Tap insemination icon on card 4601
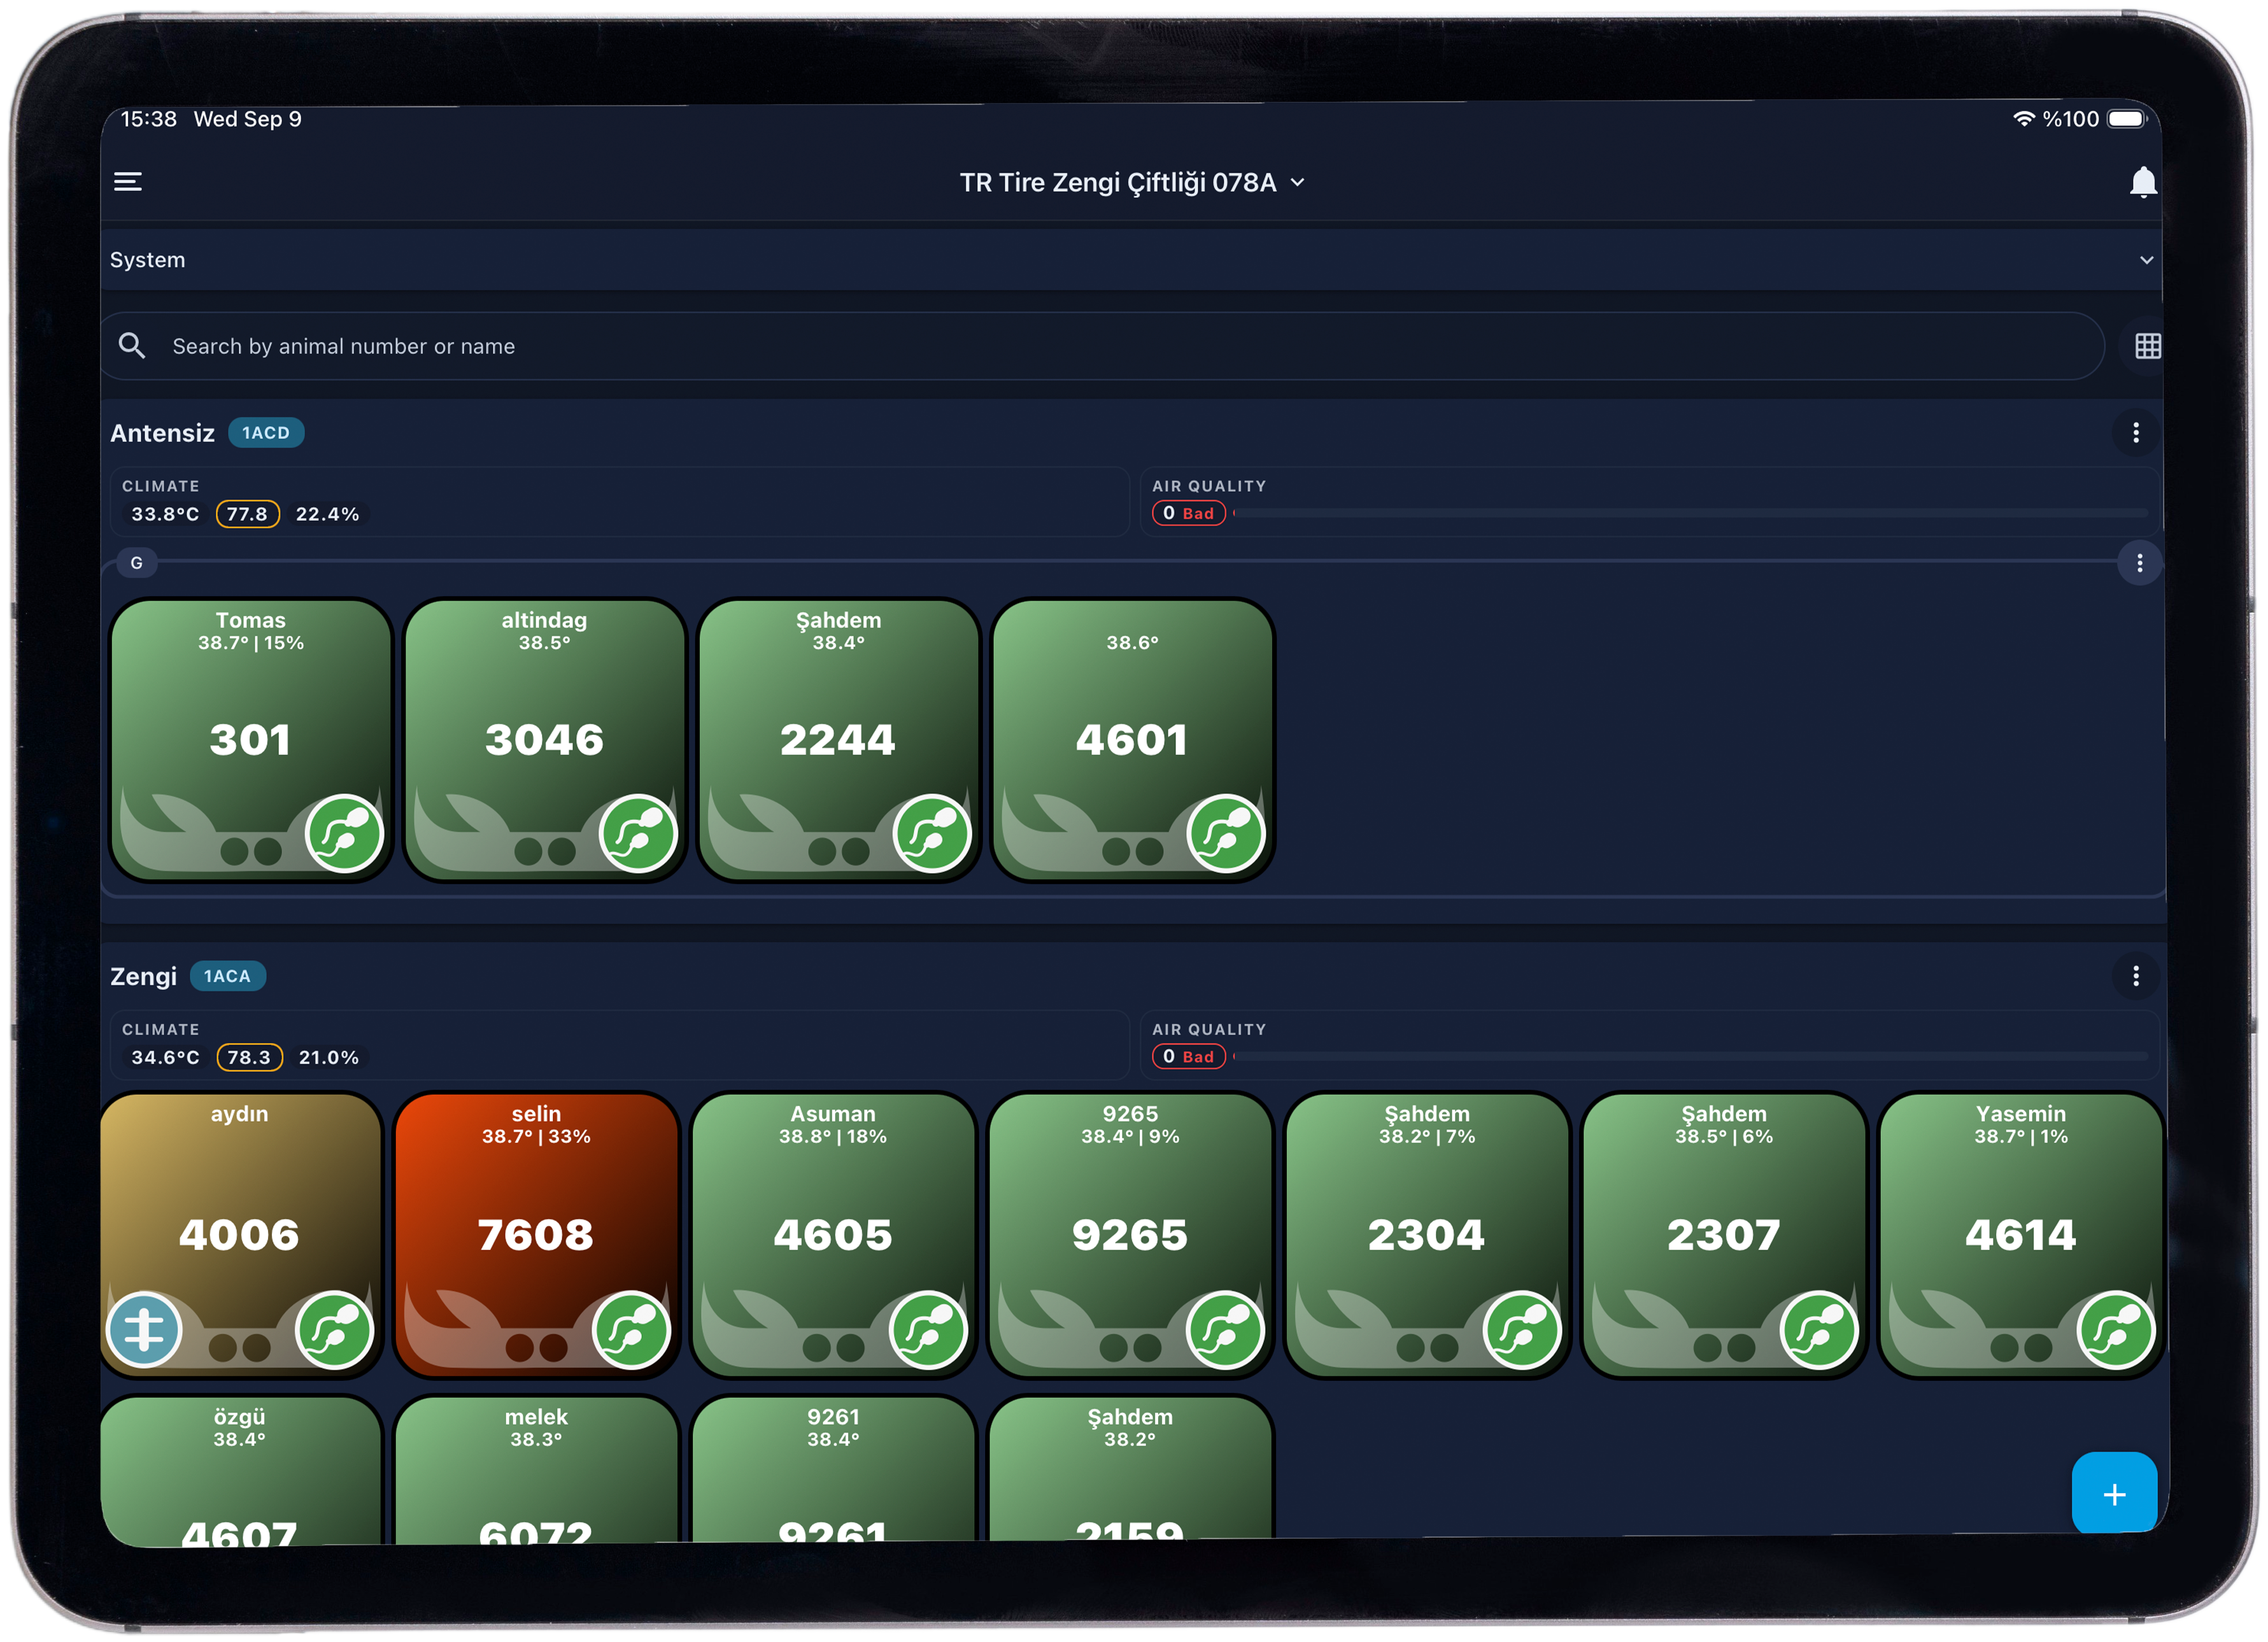The height and width of the screenshot is (1642, 2268). pos(1226,833)
